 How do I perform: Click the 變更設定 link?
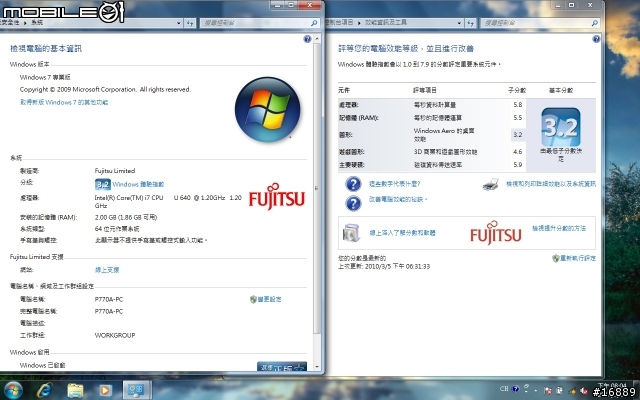269,299
